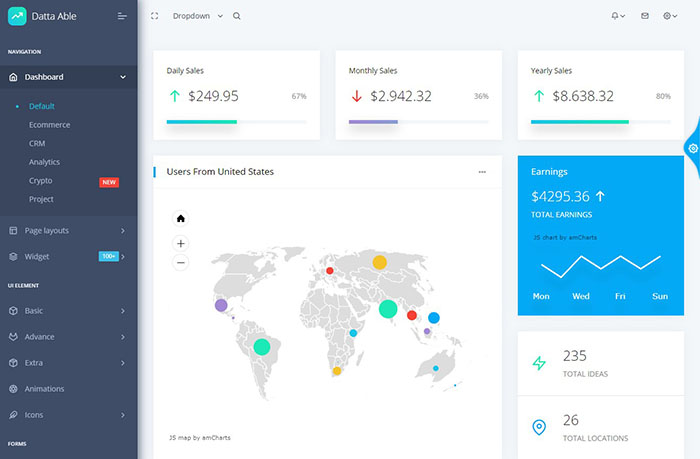Open the settings gear dropdown in header
This screenshot has height=459, width=700.
point(670,16)
